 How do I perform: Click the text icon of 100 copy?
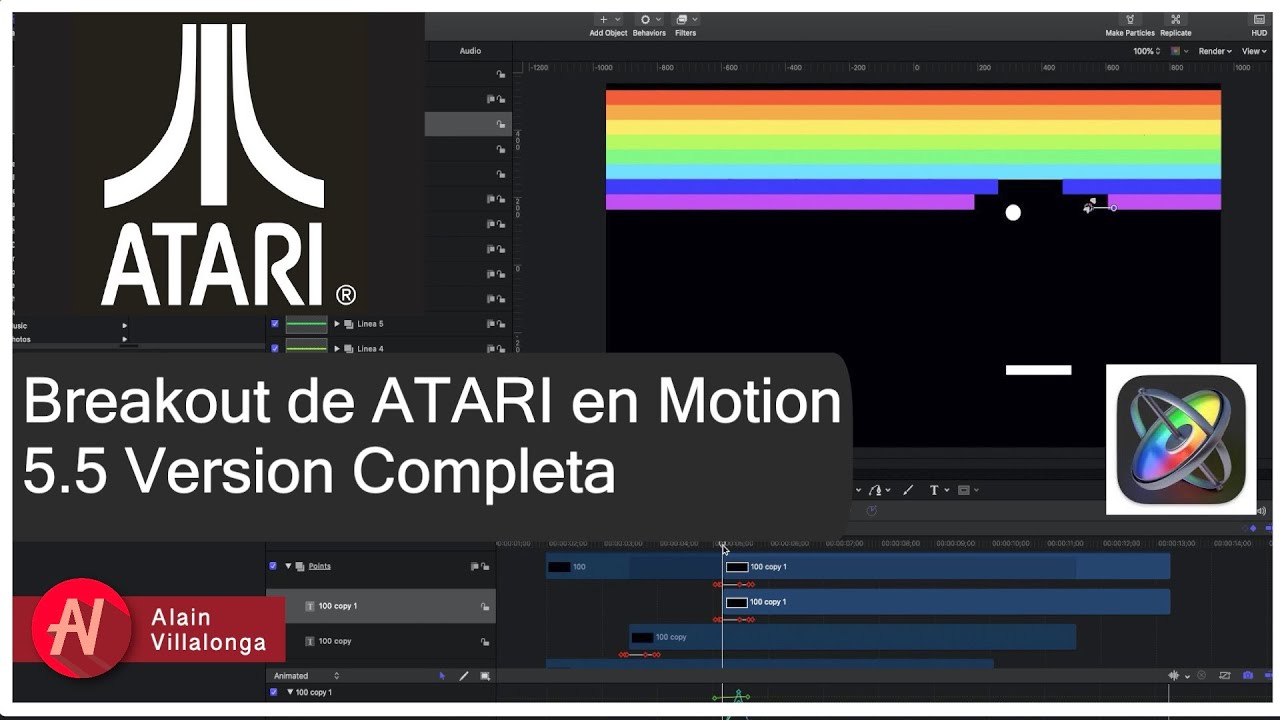click(x=309, y=641)
